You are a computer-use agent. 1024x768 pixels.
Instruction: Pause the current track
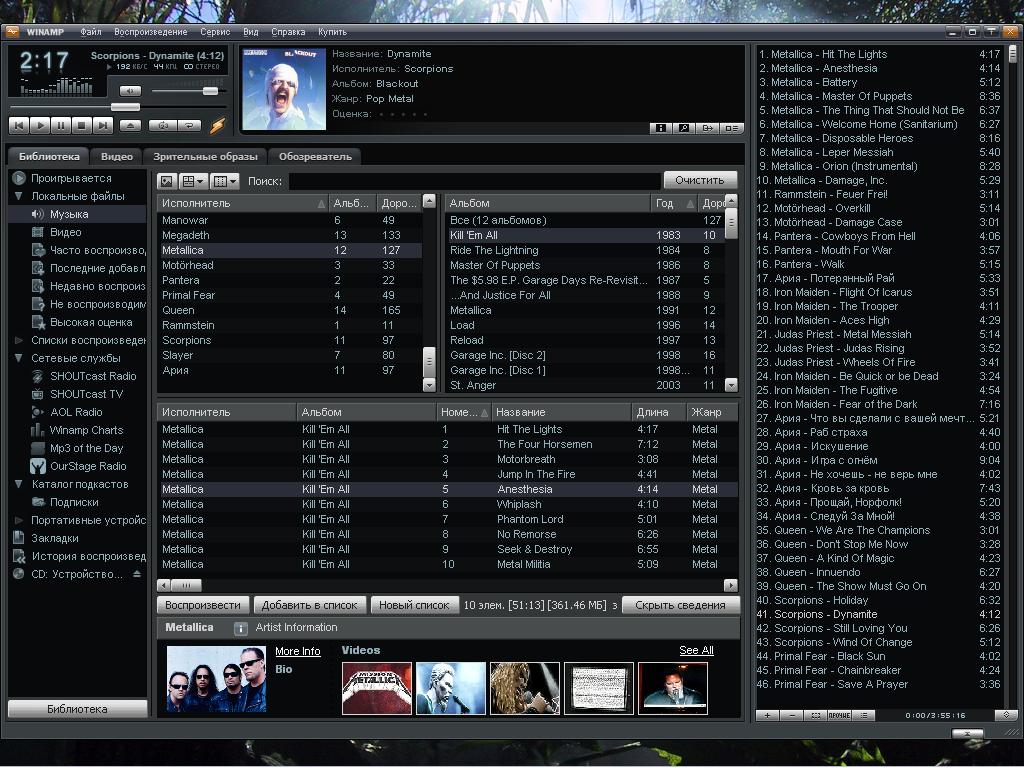pos(61,126)
